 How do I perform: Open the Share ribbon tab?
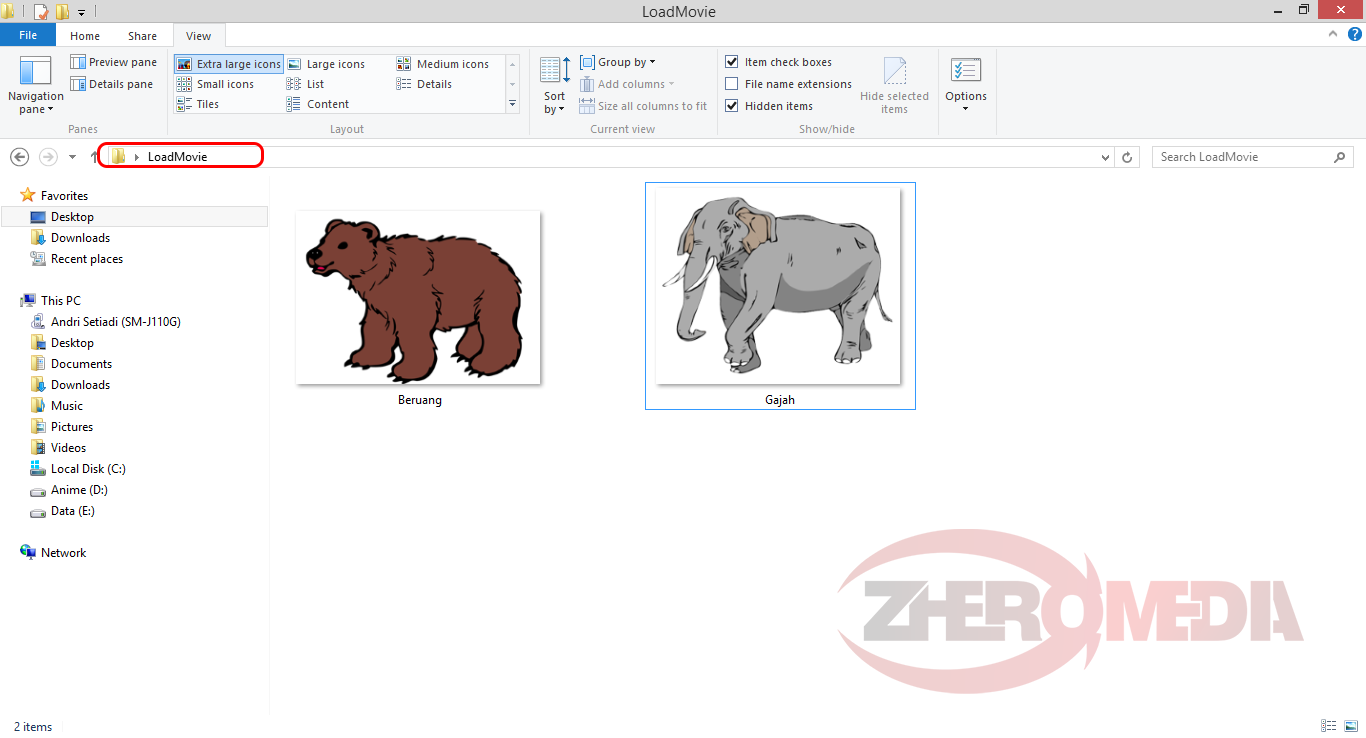(142, 35)
